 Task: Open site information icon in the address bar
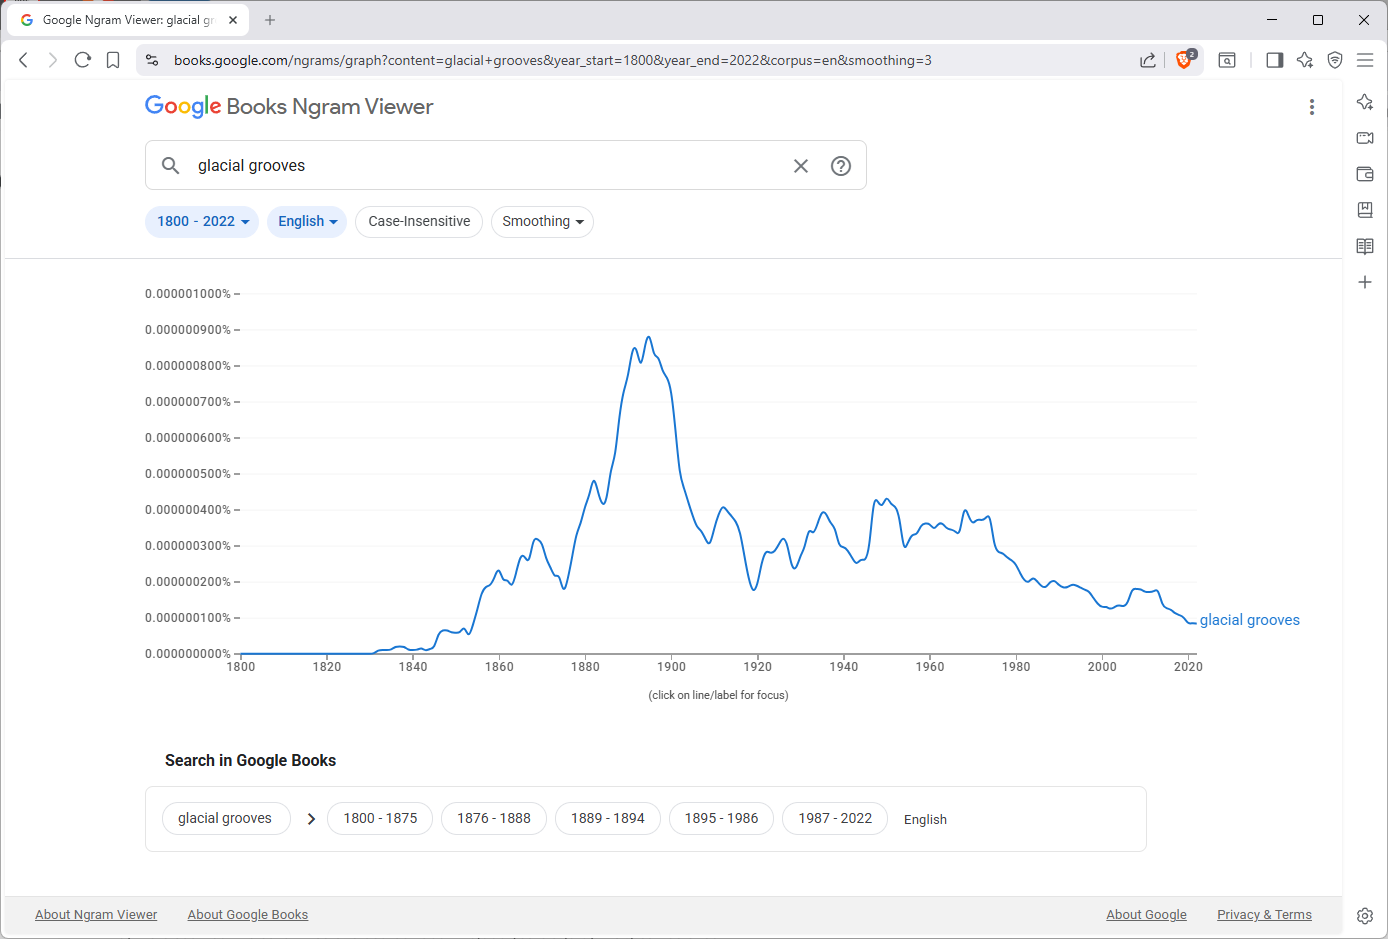[152, 60]
